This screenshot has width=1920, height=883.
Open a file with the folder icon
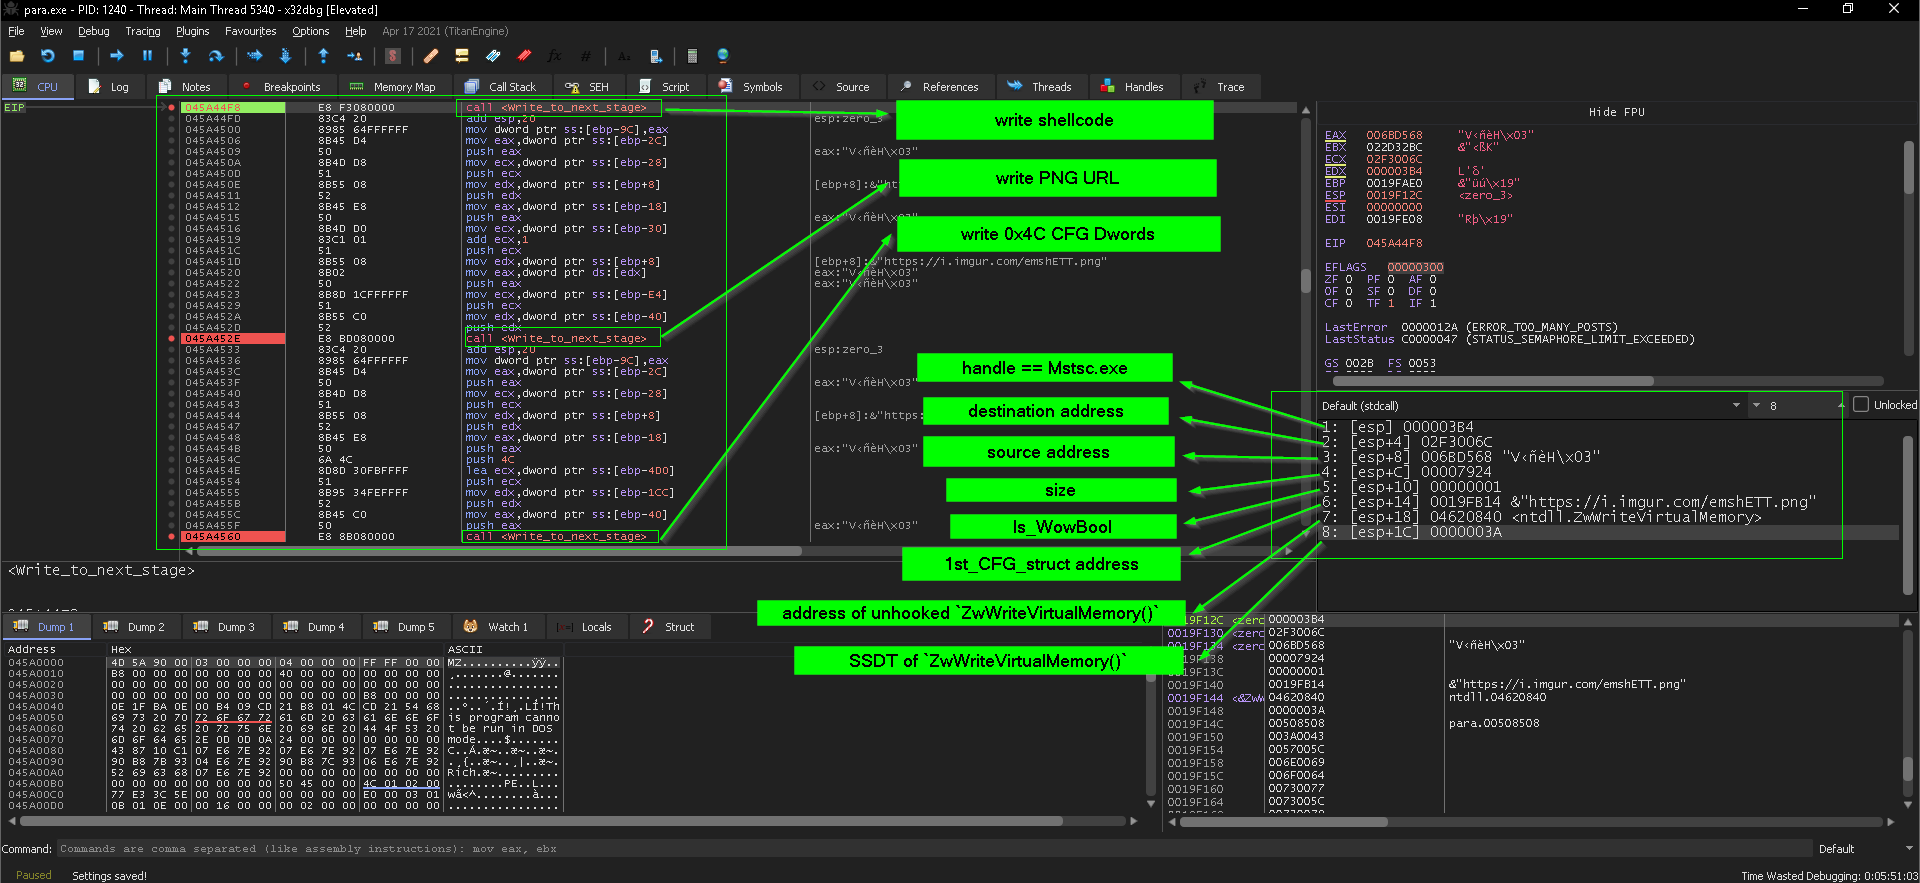coord(17,56)
